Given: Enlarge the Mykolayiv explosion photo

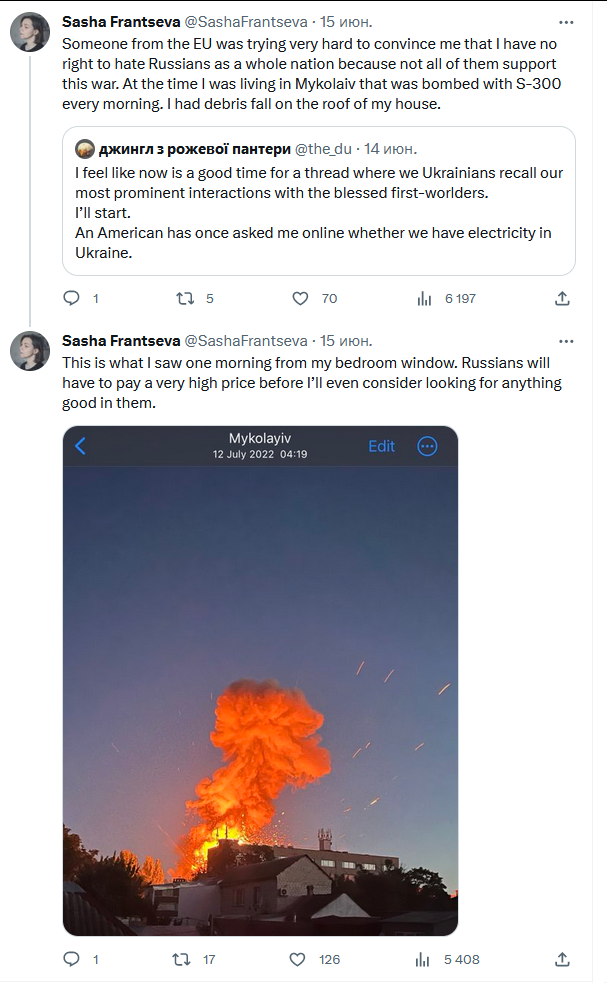Looking at the screenshot, I should 260,681.
